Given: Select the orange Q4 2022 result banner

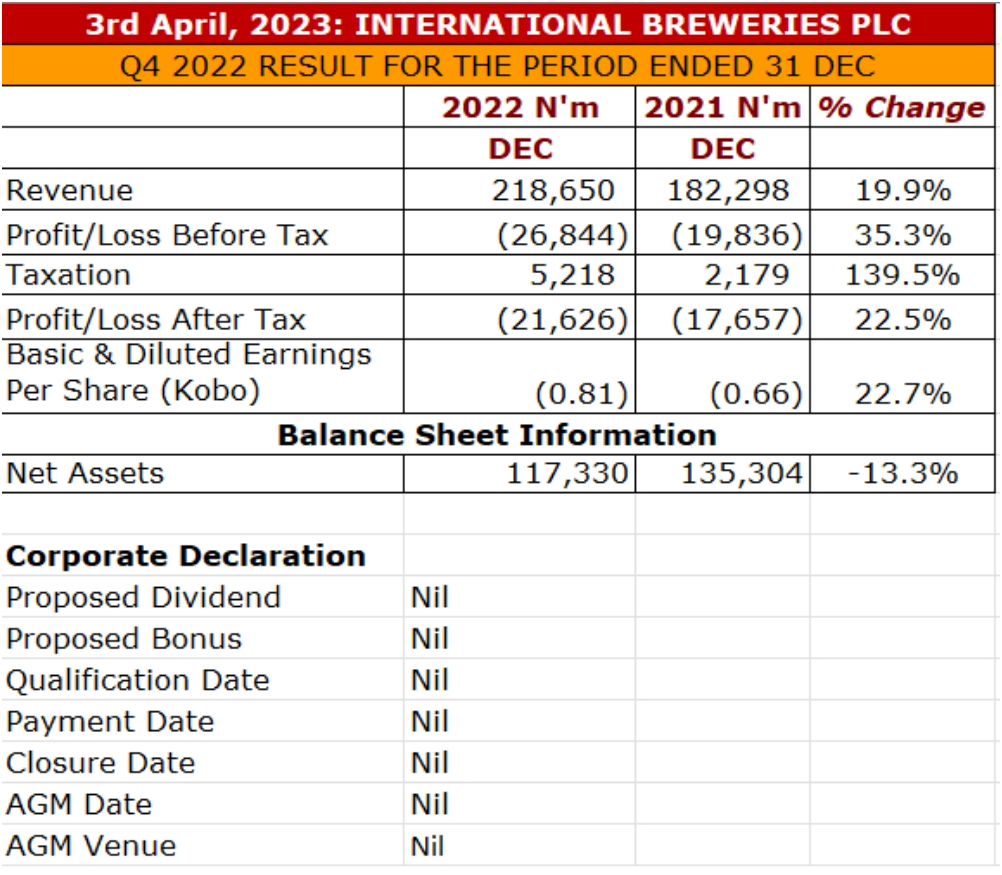Looking at the screenshot, I should (x=499, y=66).
